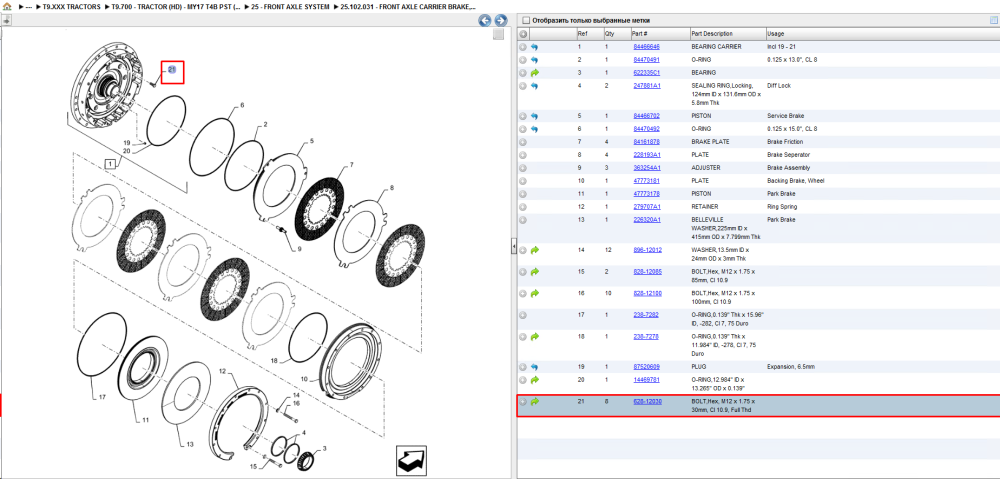Add BEARING CARRIER row with its plus icon

coord(522,47)
